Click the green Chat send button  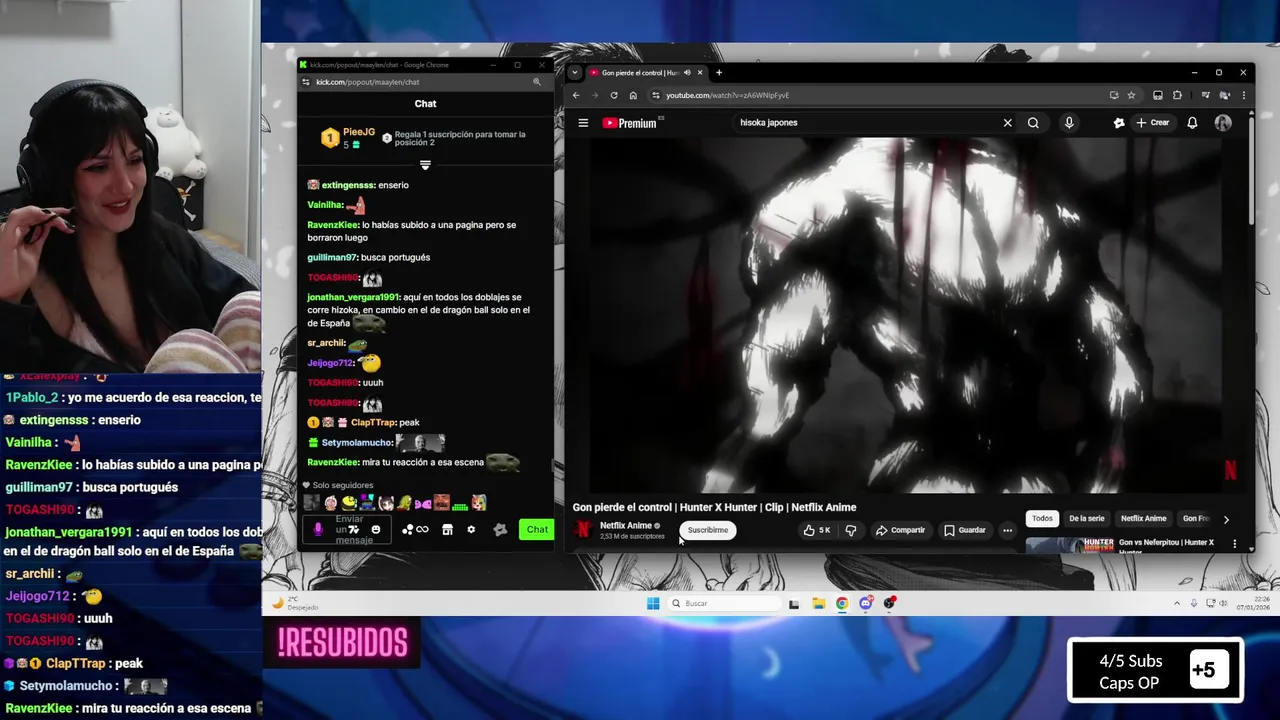click(x=537, y=530)
